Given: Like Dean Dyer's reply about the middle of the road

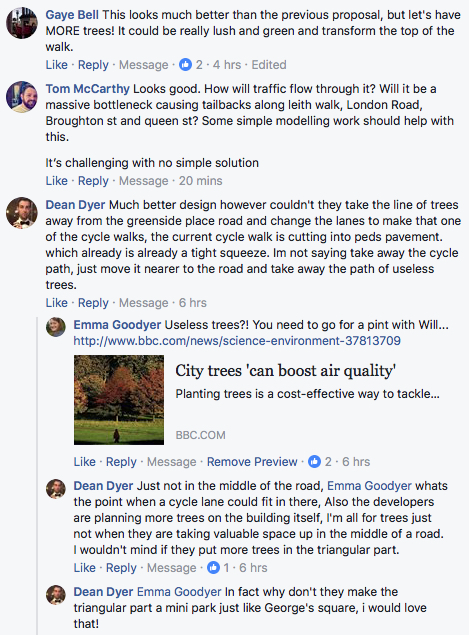Looking at the screenshot, I should (84, 568).
